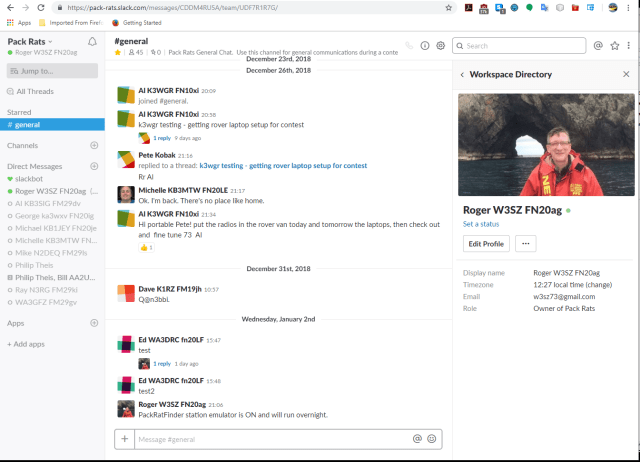Click Message #general input box

coord(273,439)
